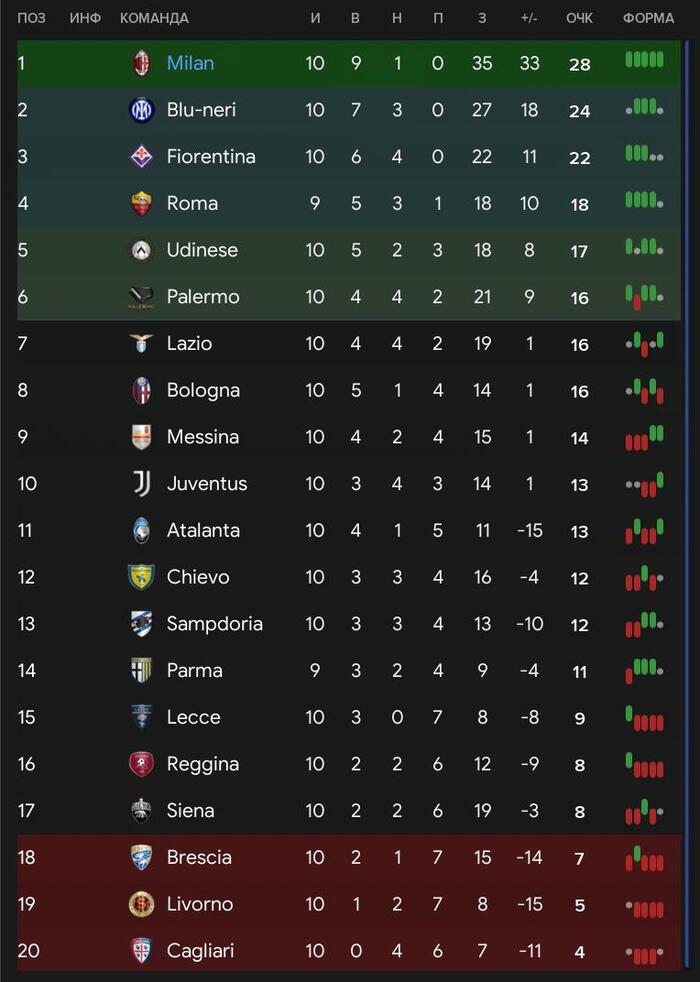Open the Milan team name link
The image size is (700, 982).
coord(190,63)
